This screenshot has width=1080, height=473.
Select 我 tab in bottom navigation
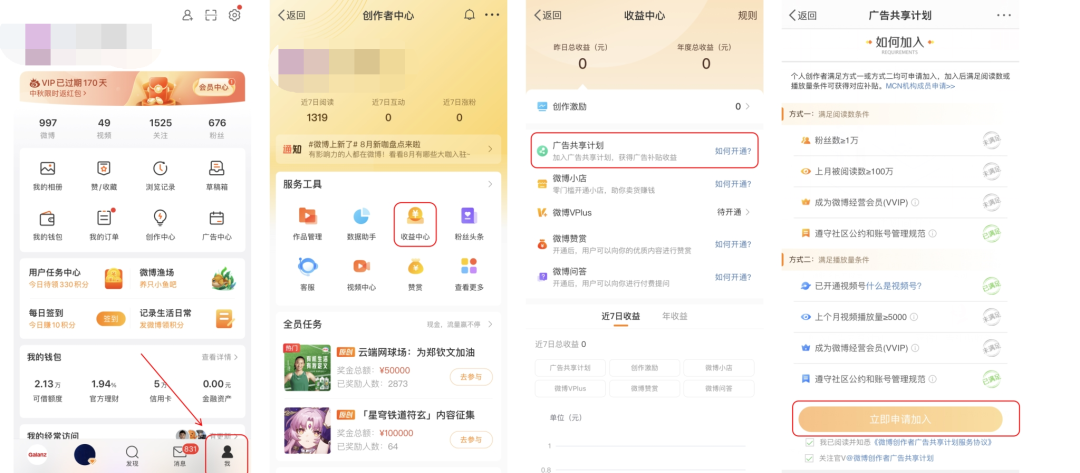tap(227, 455)
